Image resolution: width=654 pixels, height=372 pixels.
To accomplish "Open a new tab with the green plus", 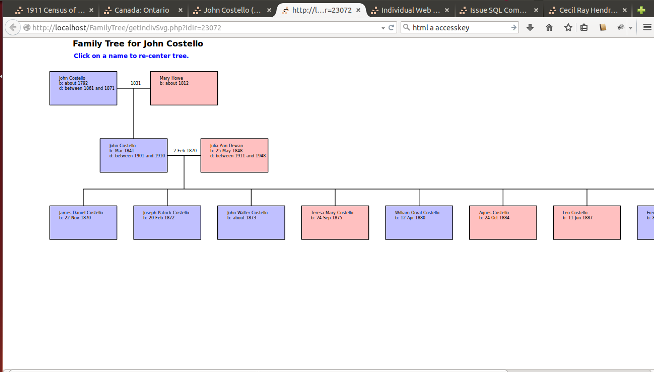I will (x=641, y=10).
